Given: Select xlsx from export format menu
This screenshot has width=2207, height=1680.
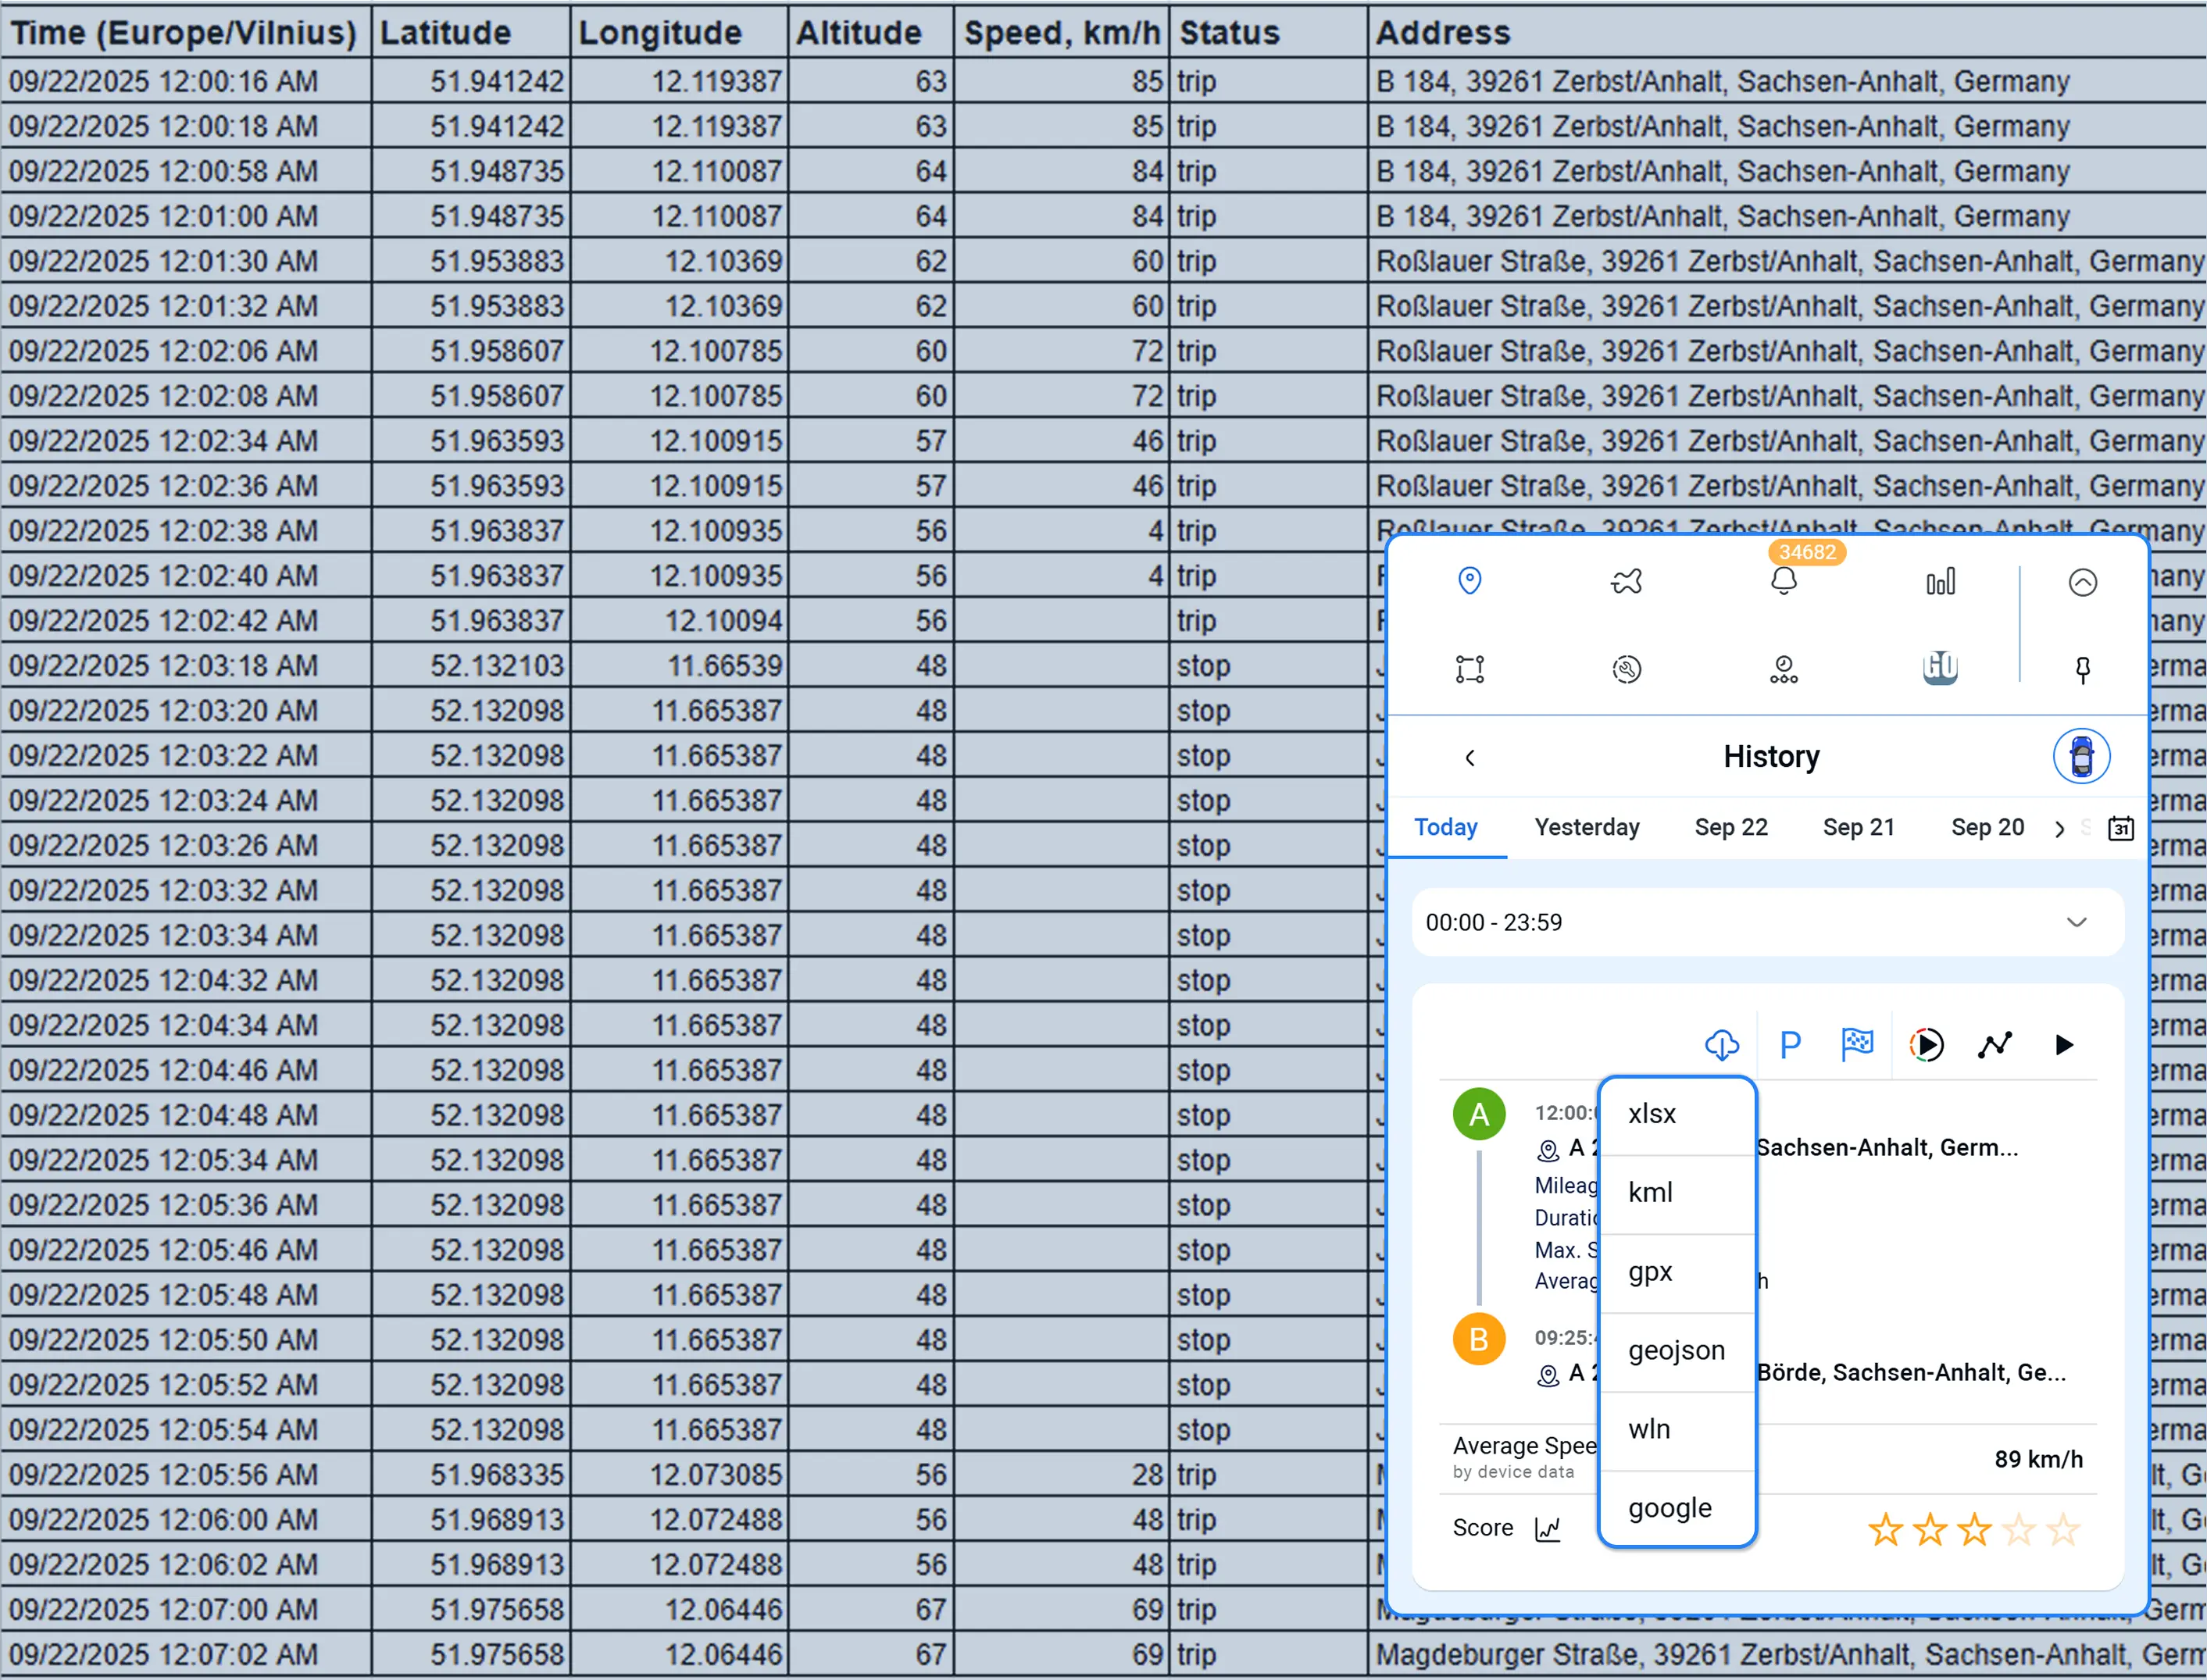Looking at the screenshot, I should pyautogui.click(x=1652, y=1114).
